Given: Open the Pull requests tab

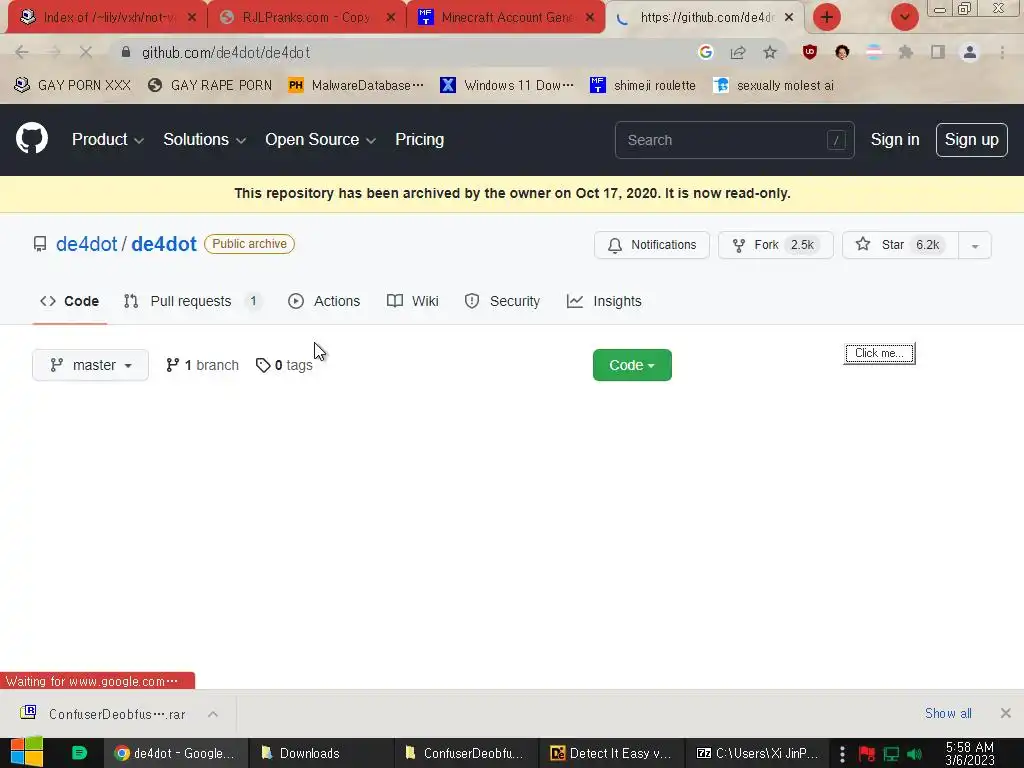Looking at the screenshot, I should (x=192, y=301).
